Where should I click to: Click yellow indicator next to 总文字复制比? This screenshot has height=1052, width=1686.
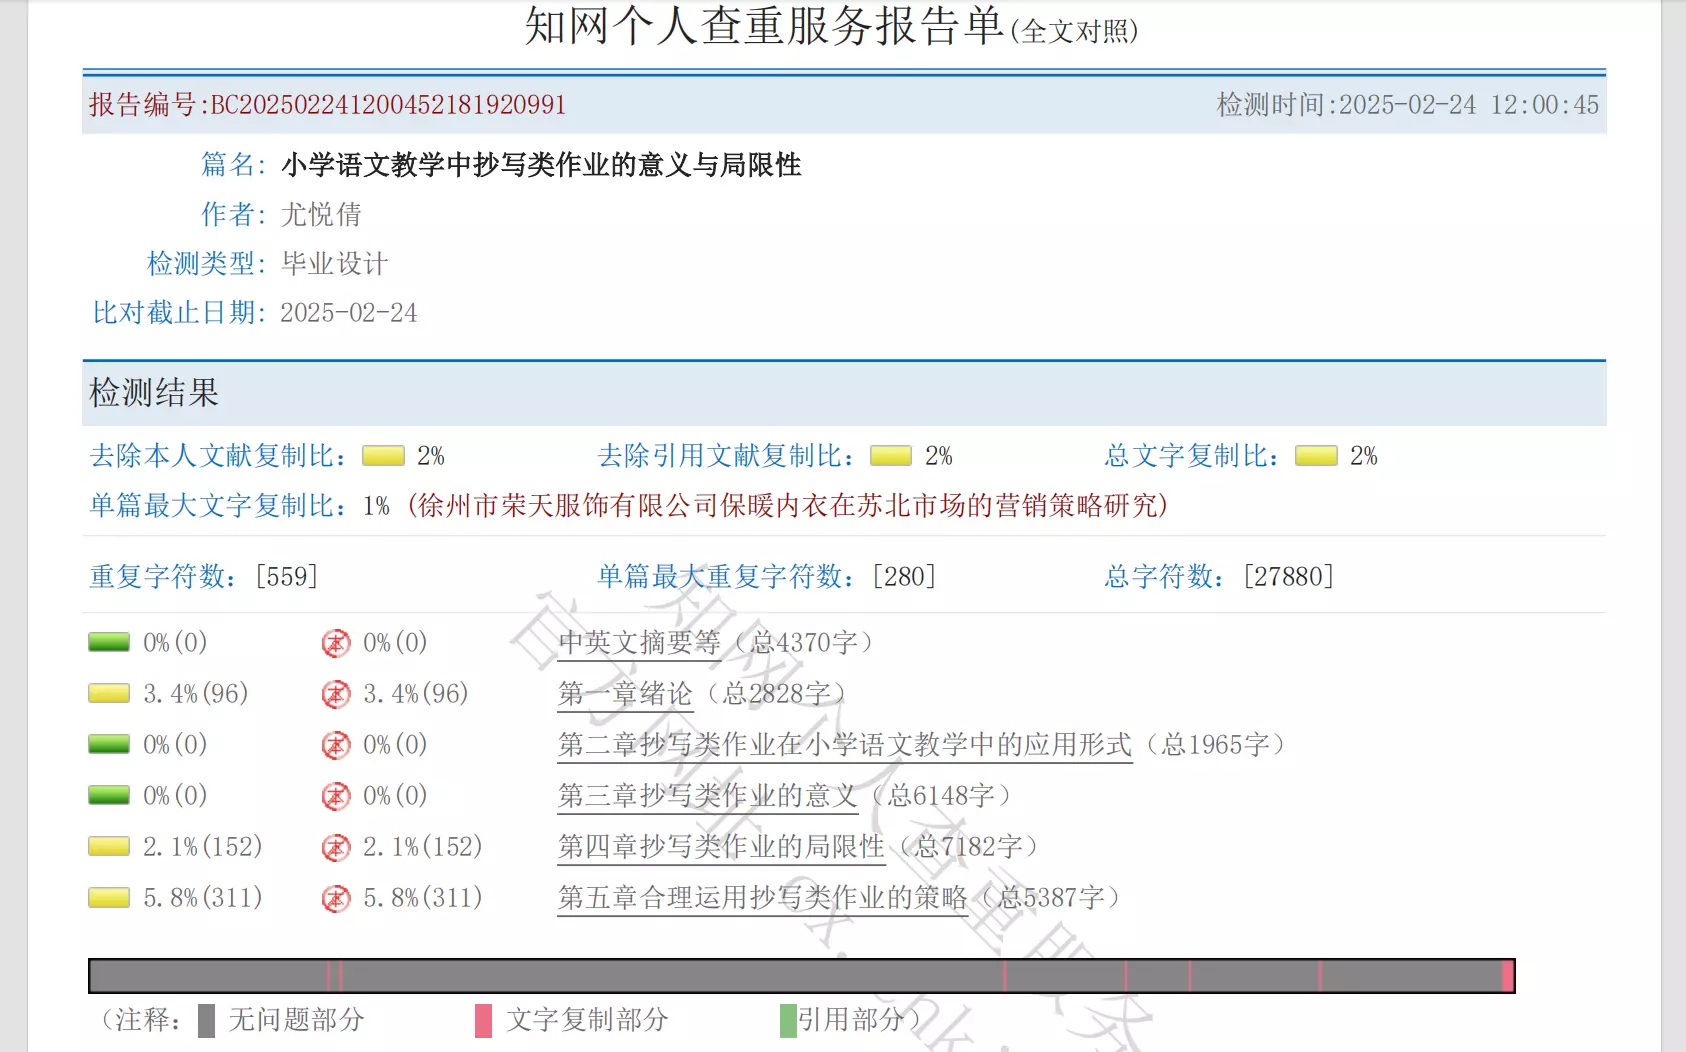[1316, 456]
